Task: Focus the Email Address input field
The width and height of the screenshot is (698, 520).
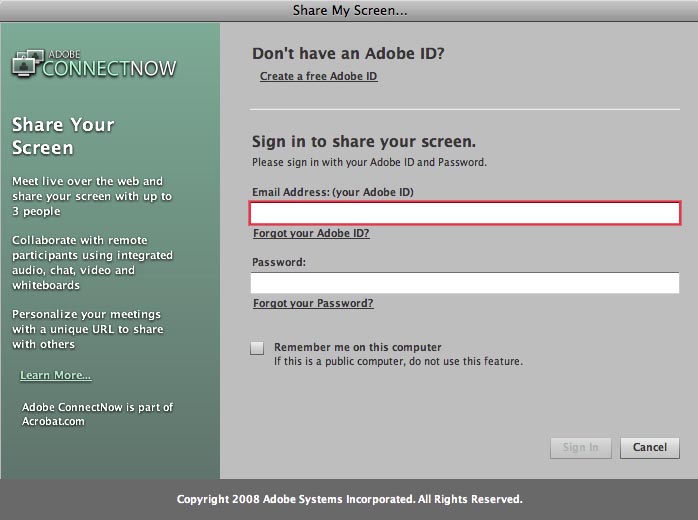Action: [x=465, y=213]
